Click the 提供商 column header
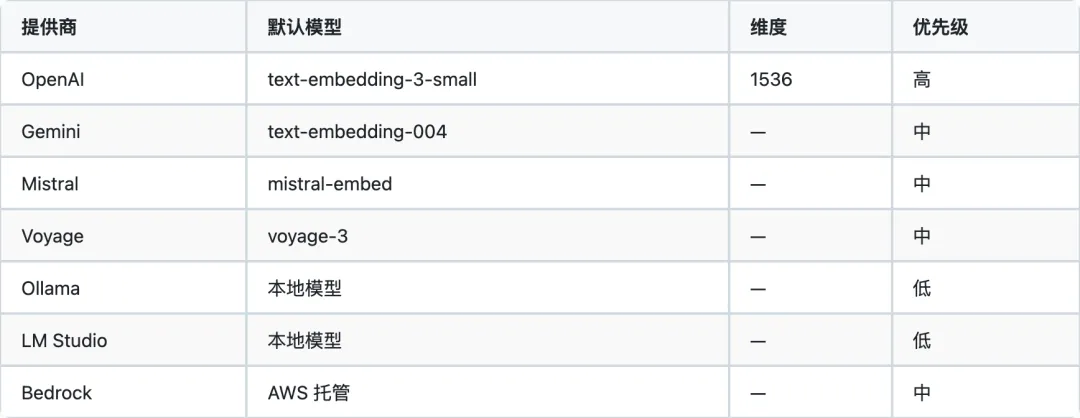Image resolution: width=1080 pixels, height=418 pixels. (x=49, y=27)
